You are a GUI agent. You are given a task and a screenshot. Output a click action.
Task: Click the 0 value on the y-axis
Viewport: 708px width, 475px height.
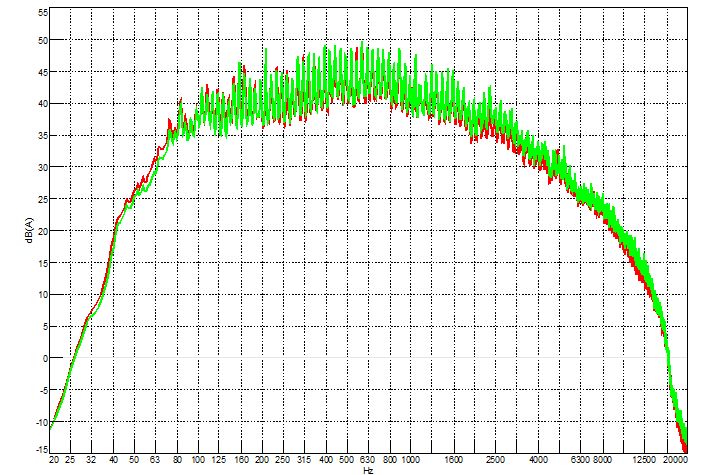coord(43,358)
